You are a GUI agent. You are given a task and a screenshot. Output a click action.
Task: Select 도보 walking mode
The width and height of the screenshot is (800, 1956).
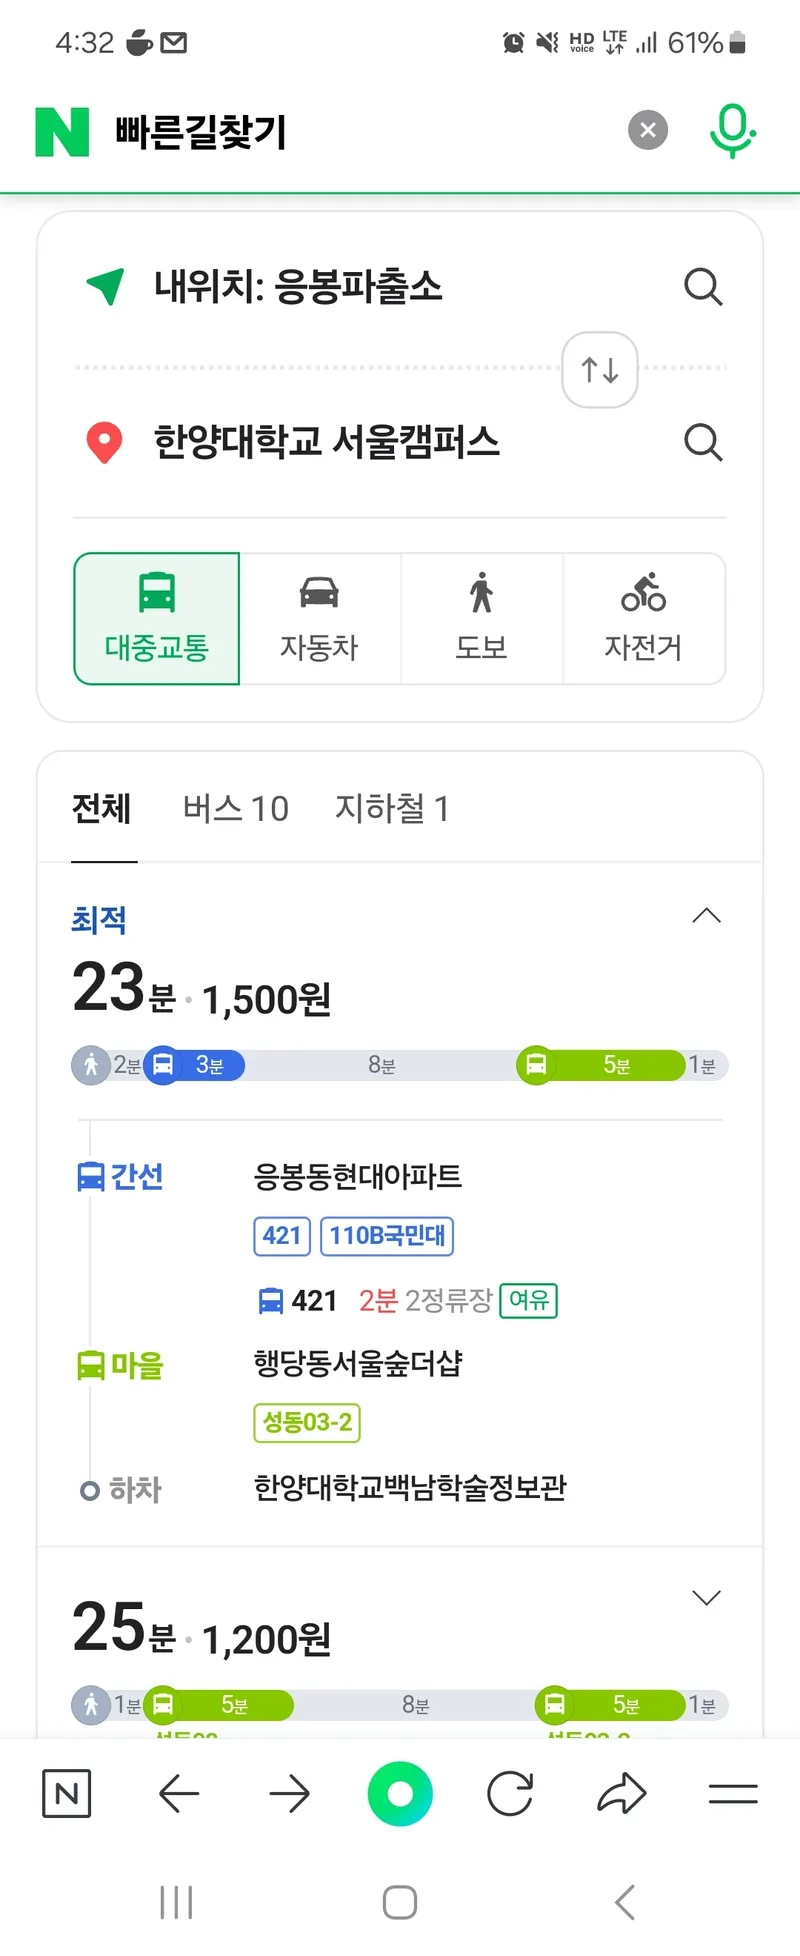click(x=482, y=619)
